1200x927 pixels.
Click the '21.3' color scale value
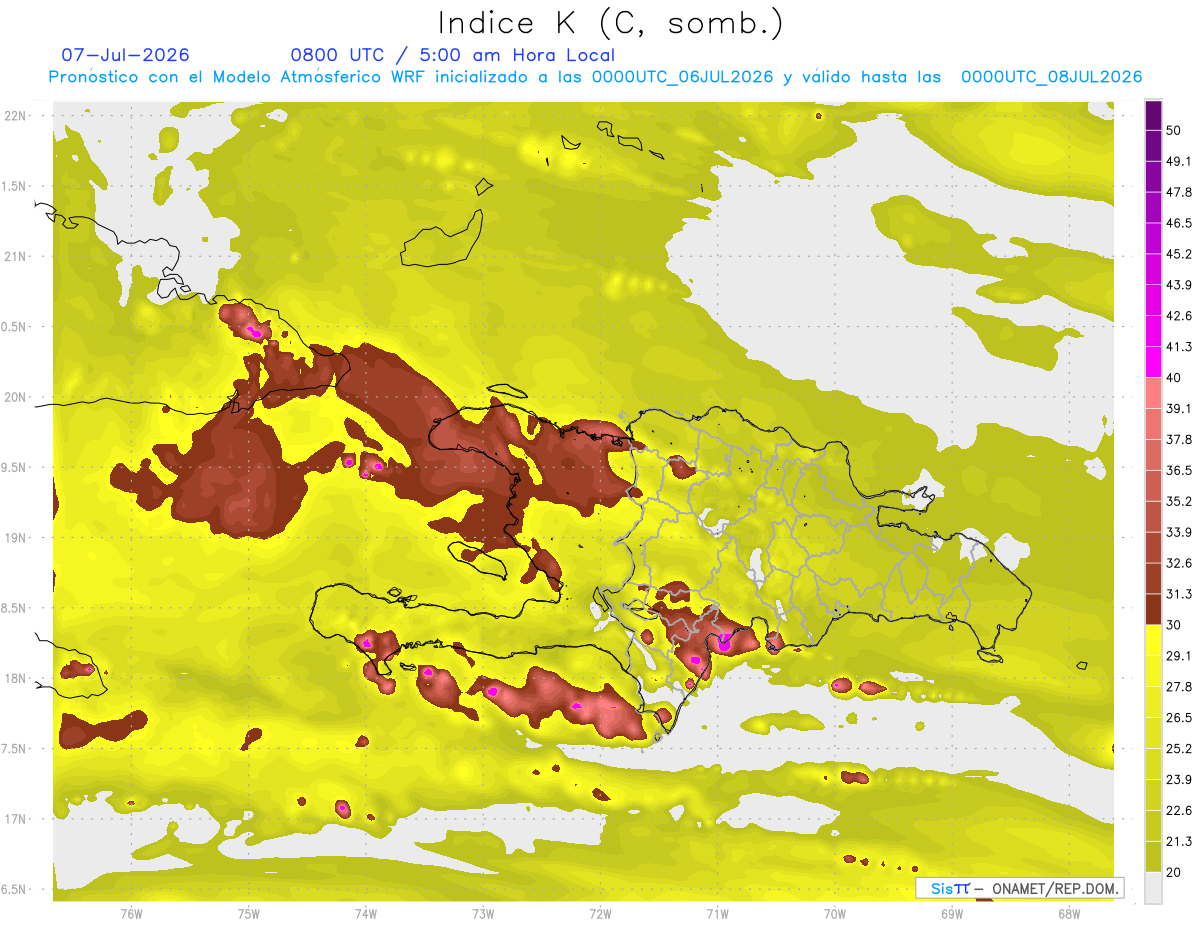tap(1178, 842)
